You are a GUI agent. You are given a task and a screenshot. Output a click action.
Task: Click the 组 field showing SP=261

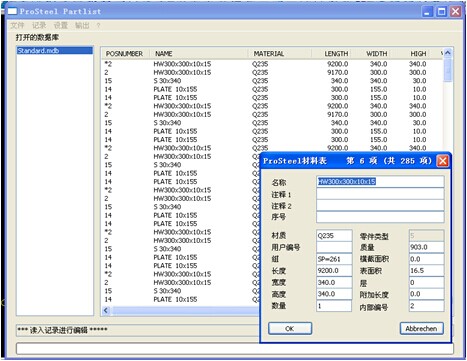point(334,259)
